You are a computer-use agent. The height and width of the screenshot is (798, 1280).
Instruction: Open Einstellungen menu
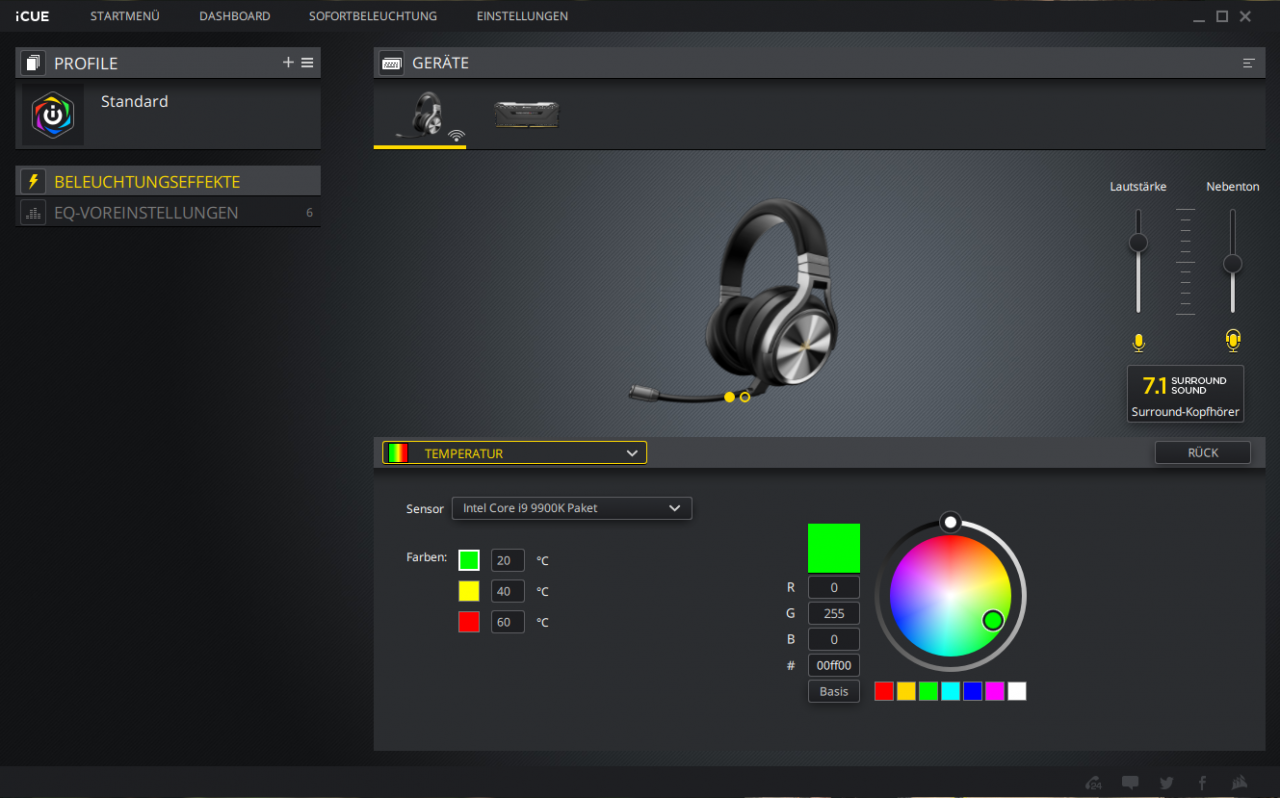pos(522,16)
